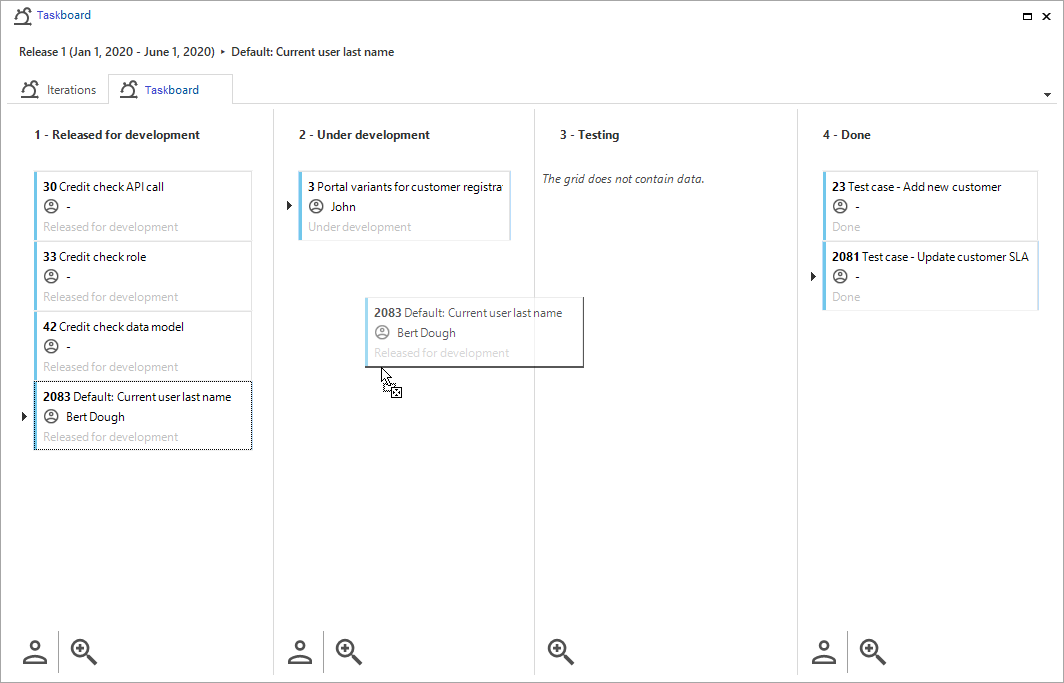
Task: Select the Taskboard tab
Action: pos(170,90)
